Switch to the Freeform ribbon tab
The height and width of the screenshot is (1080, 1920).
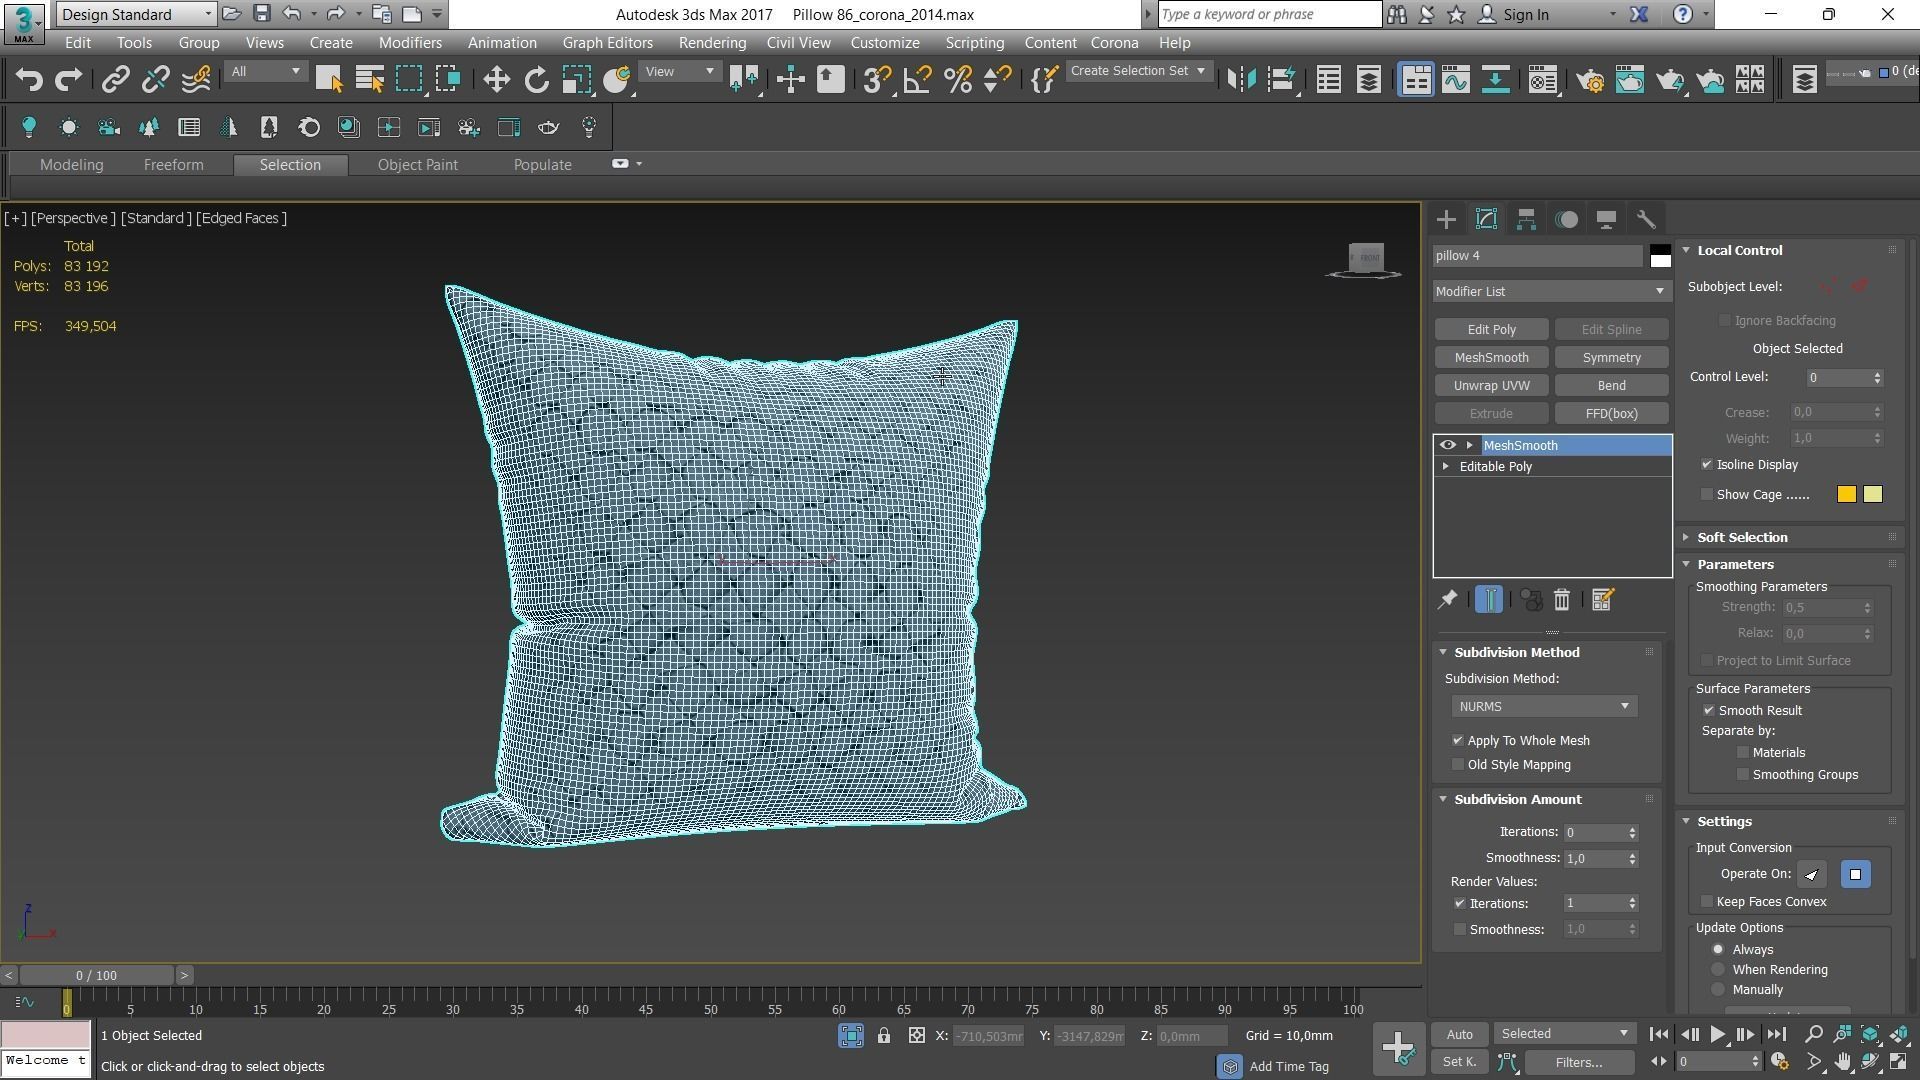pyautogui.click(x=173, y=165)
